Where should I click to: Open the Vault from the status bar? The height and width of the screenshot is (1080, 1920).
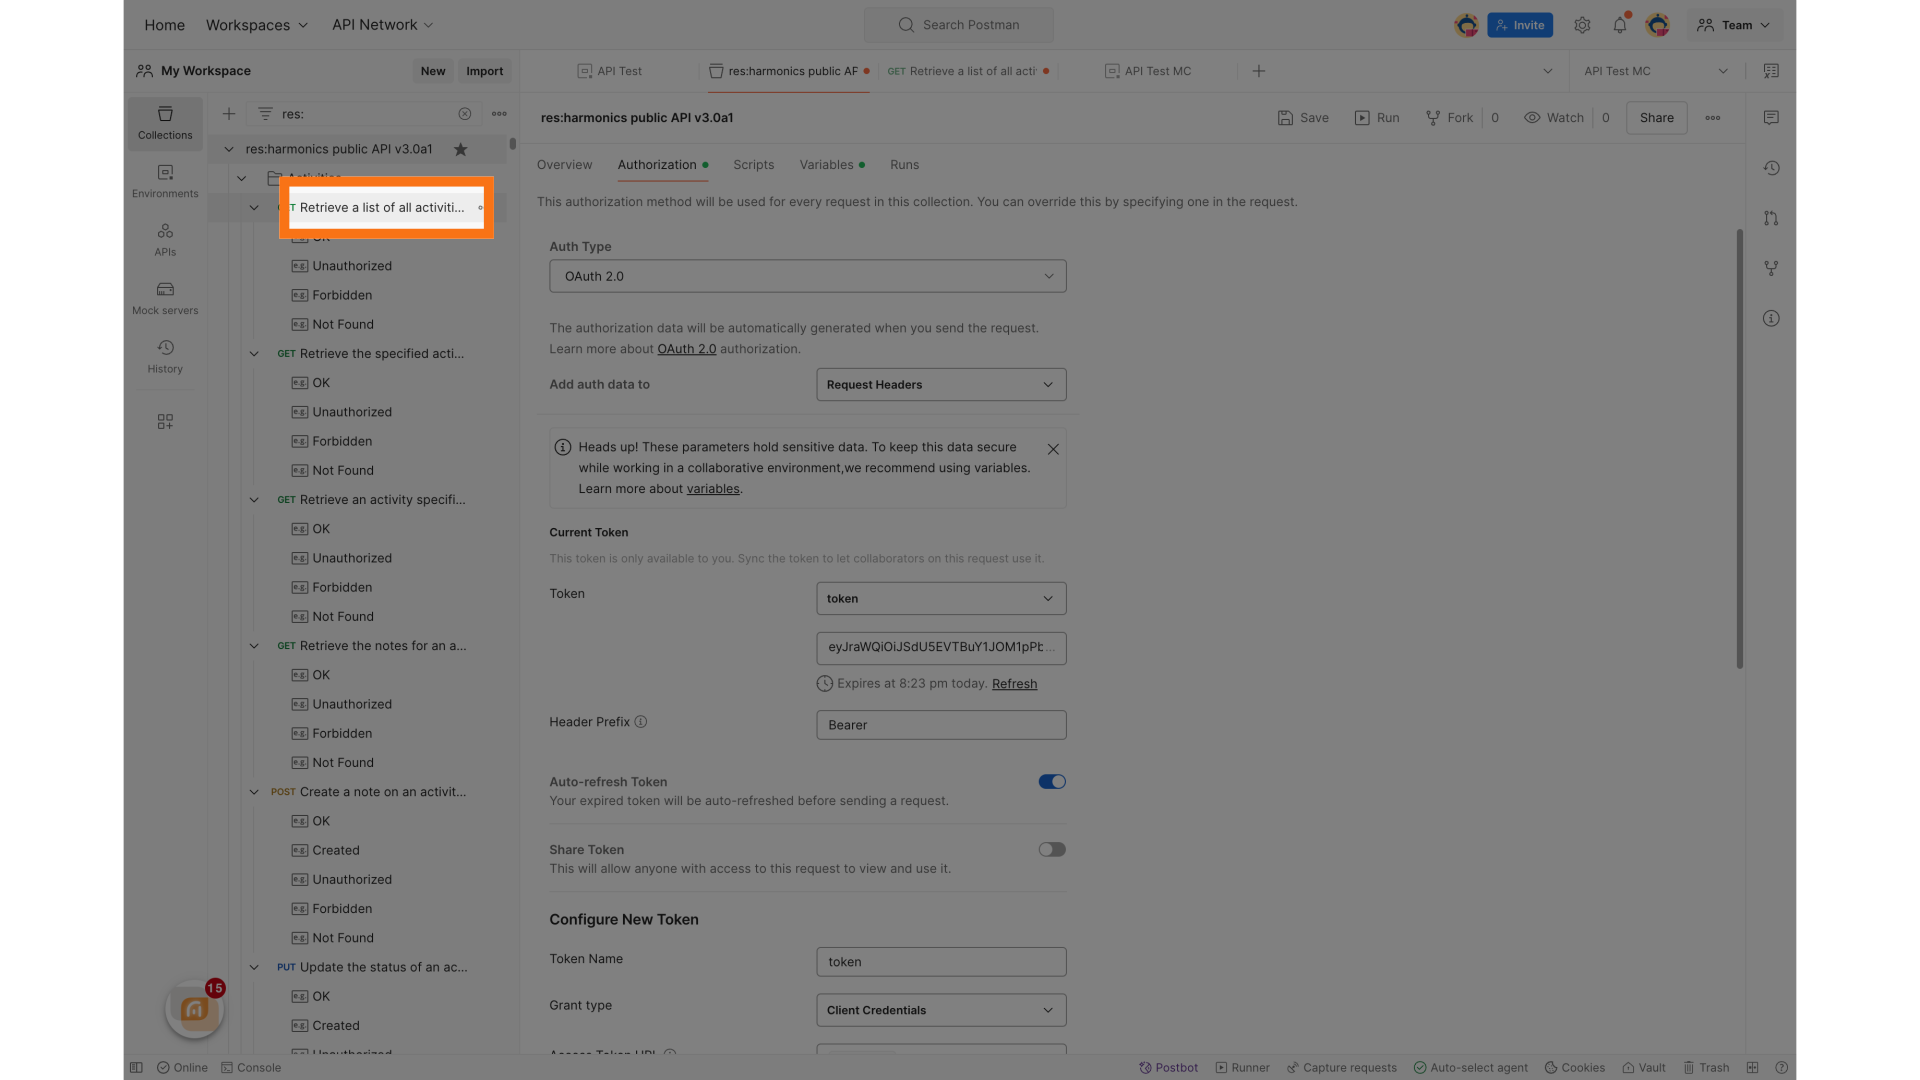point(1643,1067)
